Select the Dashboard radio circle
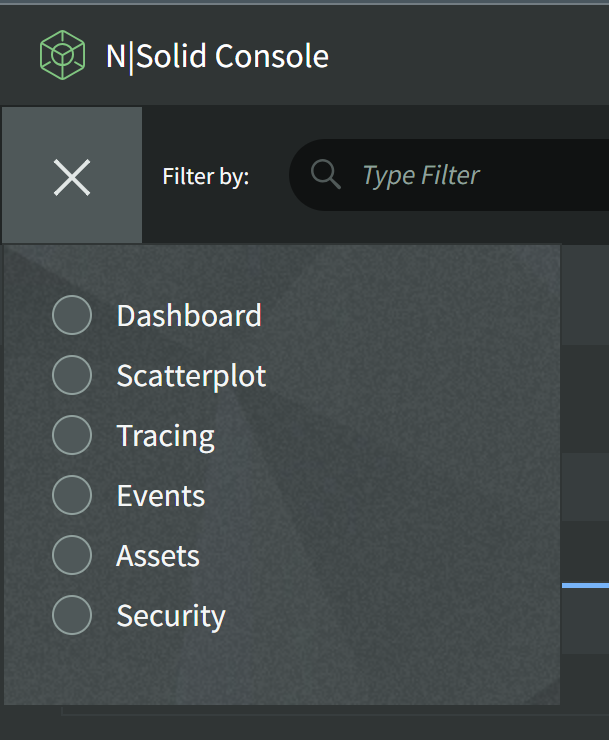 click(x=72, y=315)
